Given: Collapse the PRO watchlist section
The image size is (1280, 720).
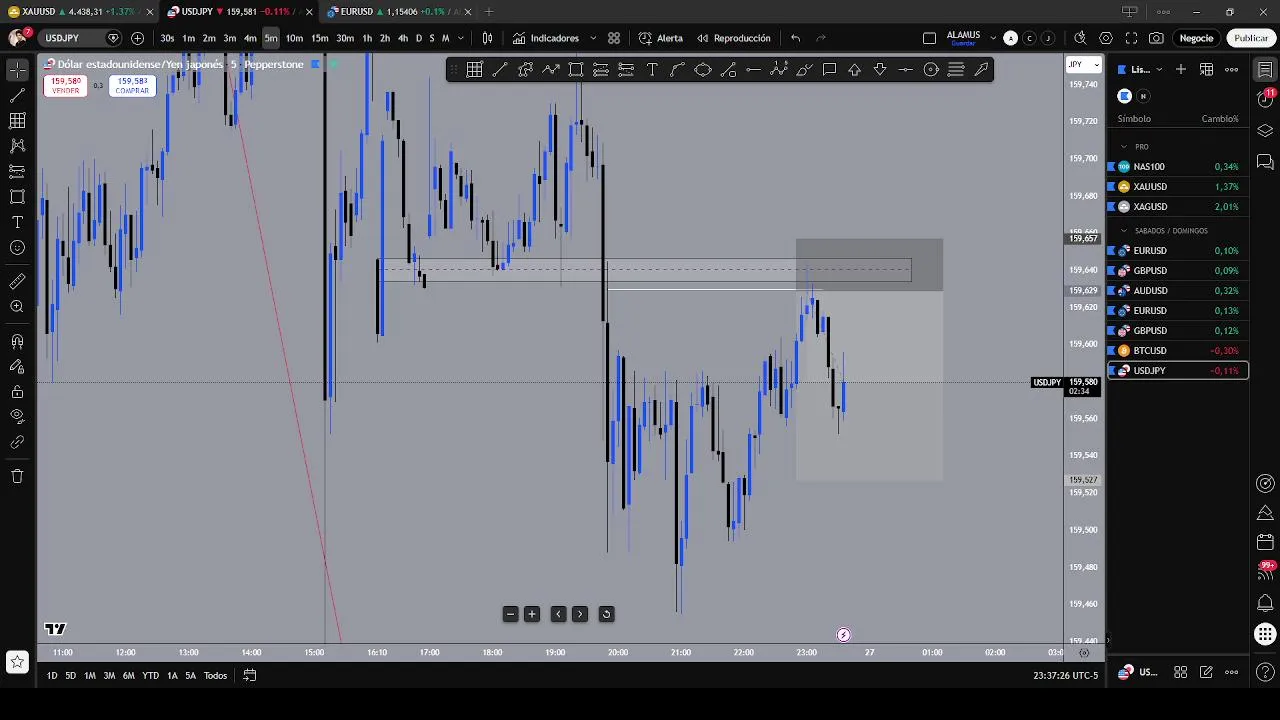Looking at the screenshot, I should (1124, 147).
